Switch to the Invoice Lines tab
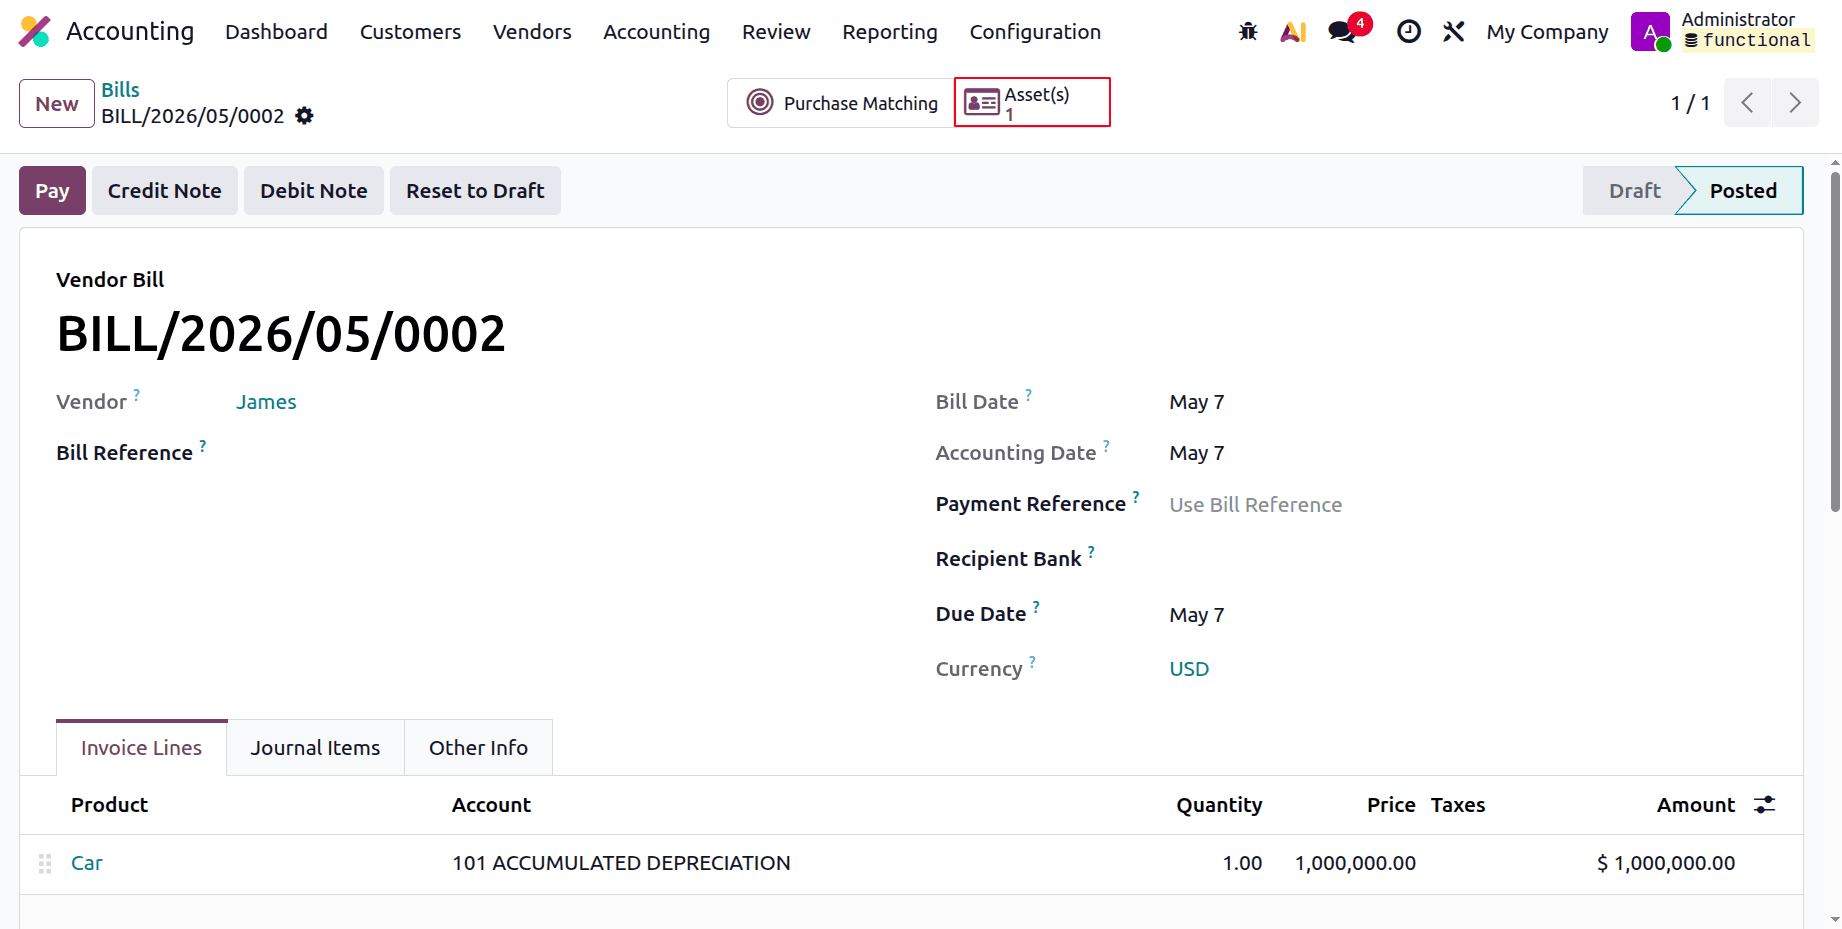This screenshot has height=929, width=1842. [141, 748]
